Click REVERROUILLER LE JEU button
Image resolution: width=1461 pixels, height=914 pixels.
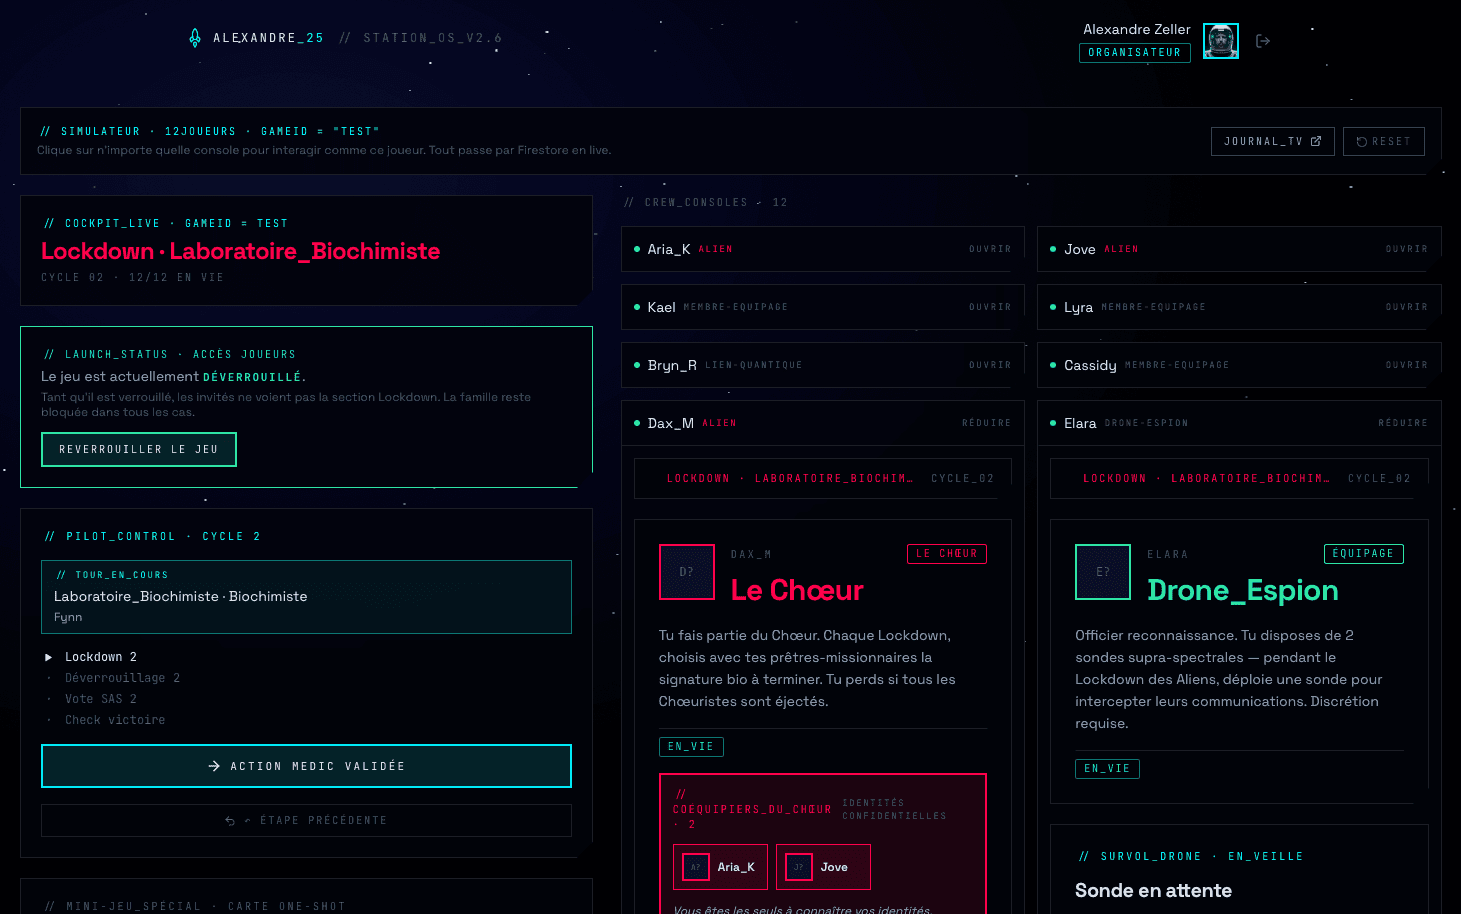pyautogui.click(x=139, y=450)
